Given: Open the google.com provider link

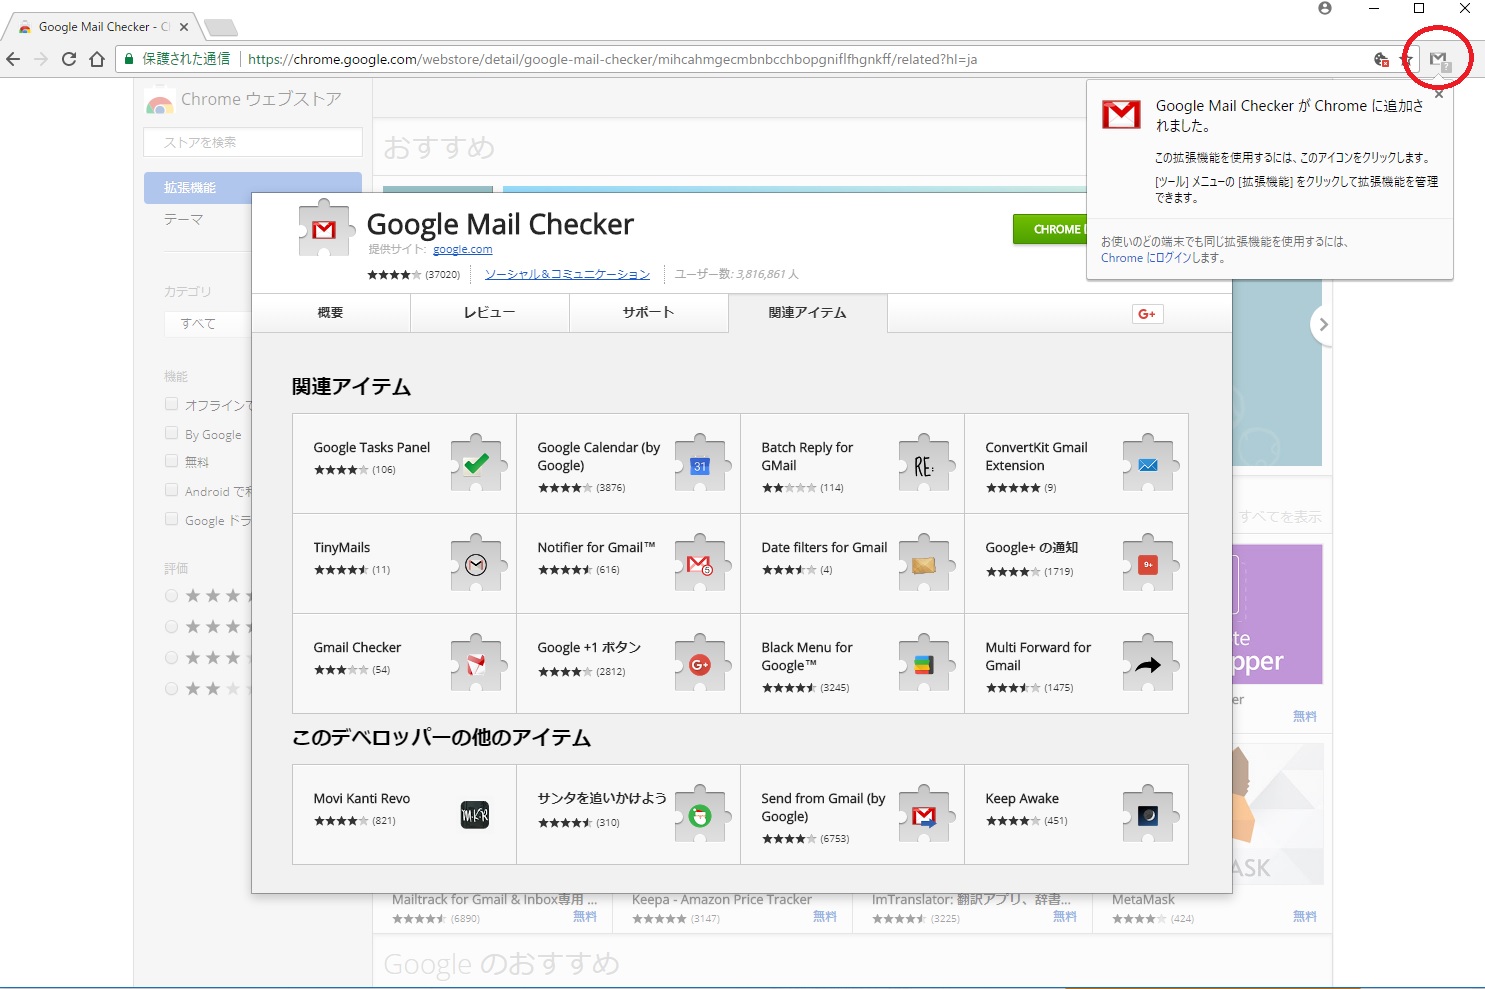Looking at the screenshot, I should [x=463, y=249].
